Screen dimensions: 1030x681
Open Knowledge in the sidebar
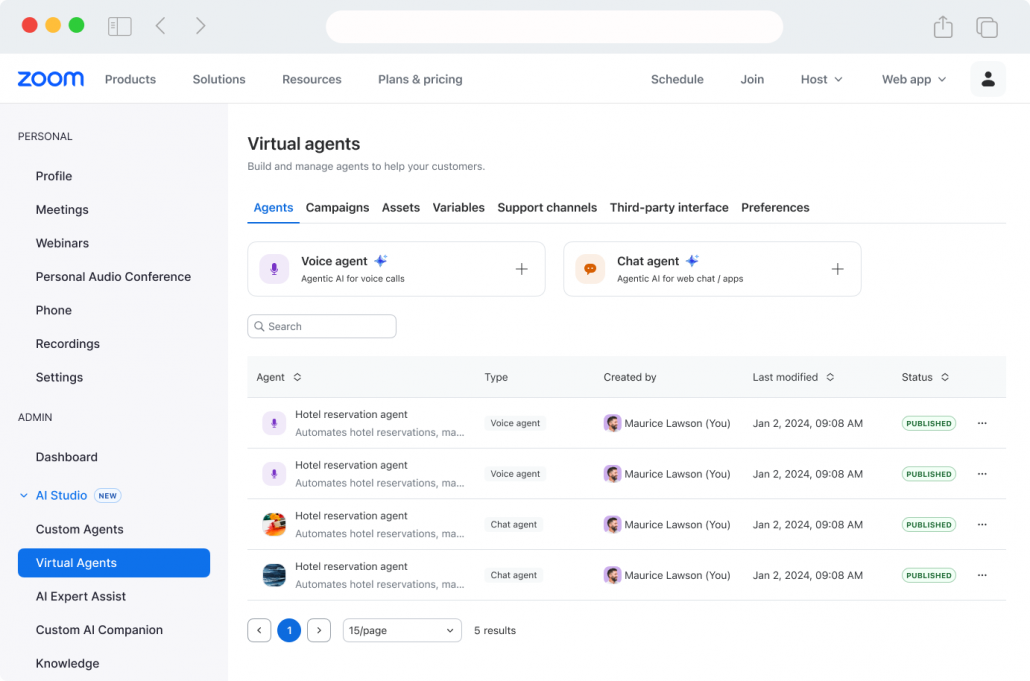(x=68, y=663)
